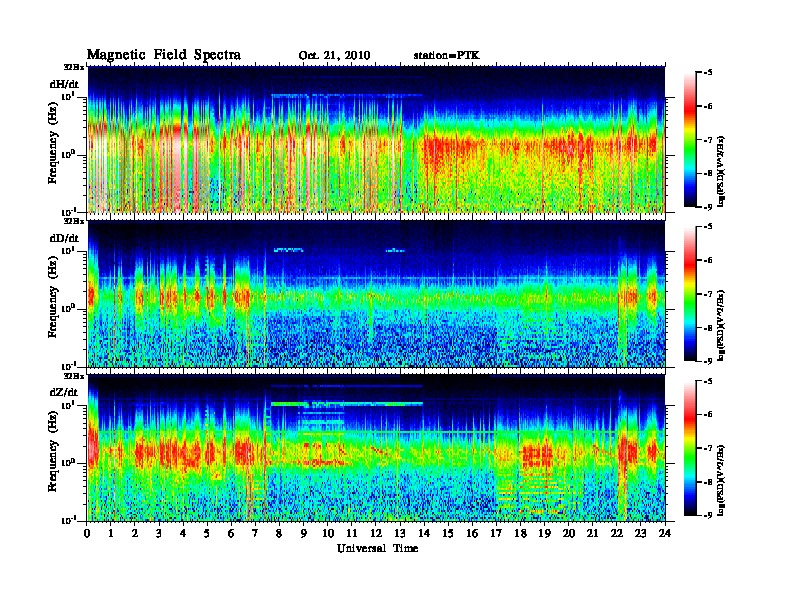Viewport: 792px width, 612px height.
Task: Click inside the dD/dt spectrogram plot
Action: coord(376,294)
